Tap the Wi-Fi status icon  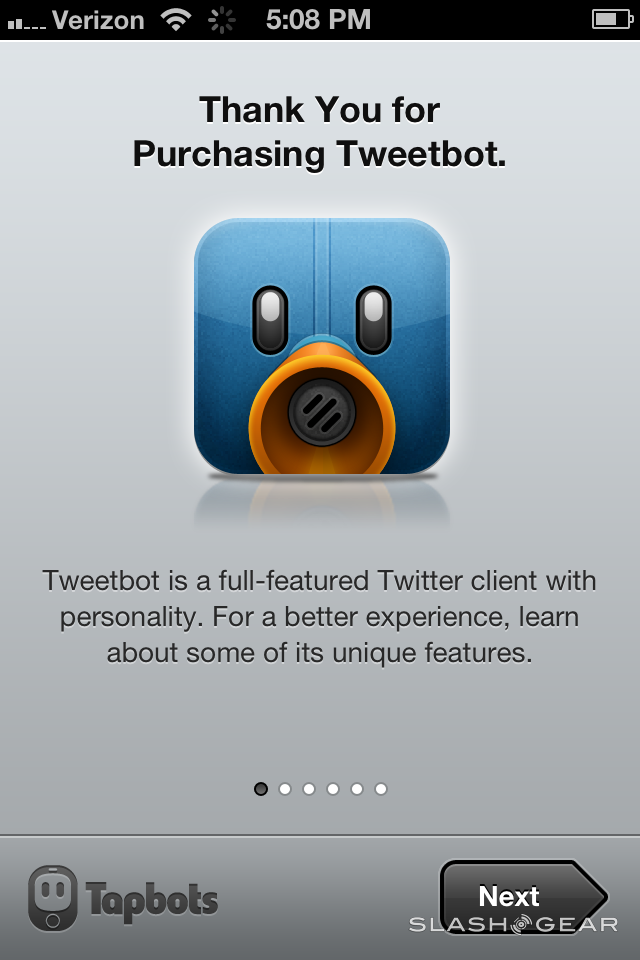[x=176, y=20]
